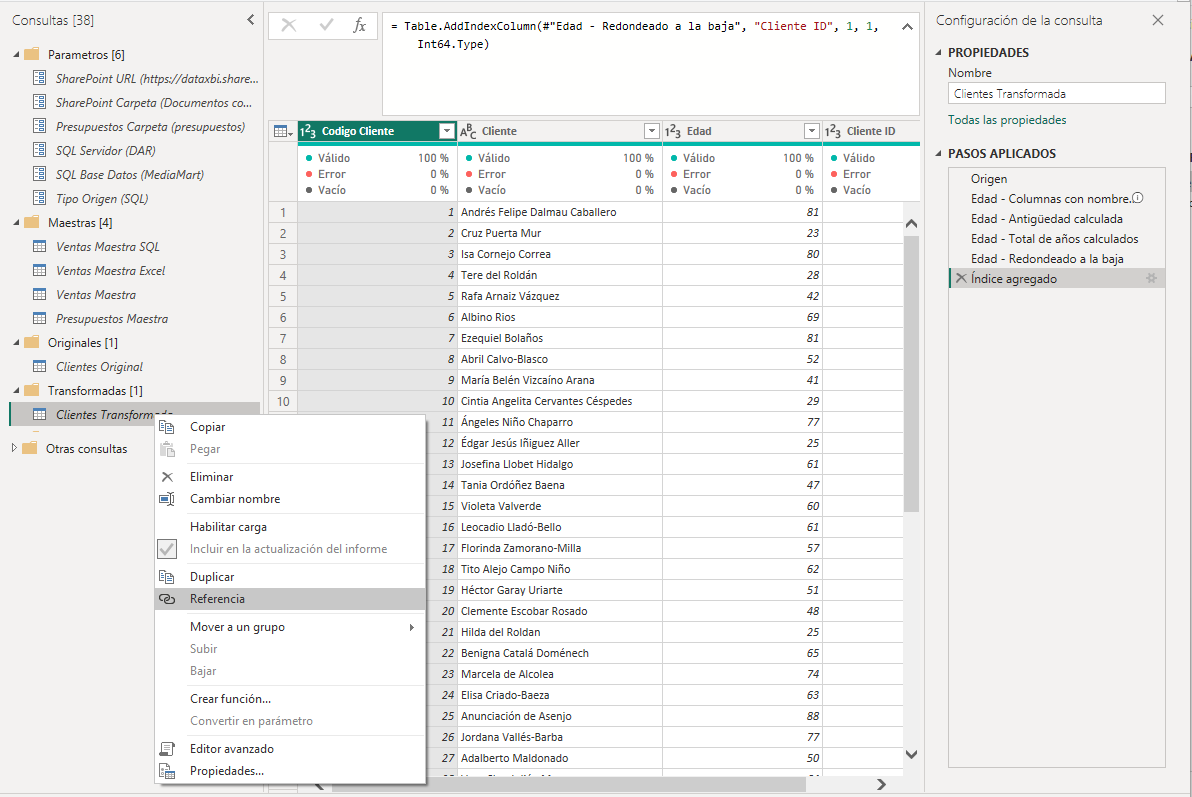Click the Editor avanzado icon in the context menu
Screen dimensions: 1192x797
click(167, 748)
